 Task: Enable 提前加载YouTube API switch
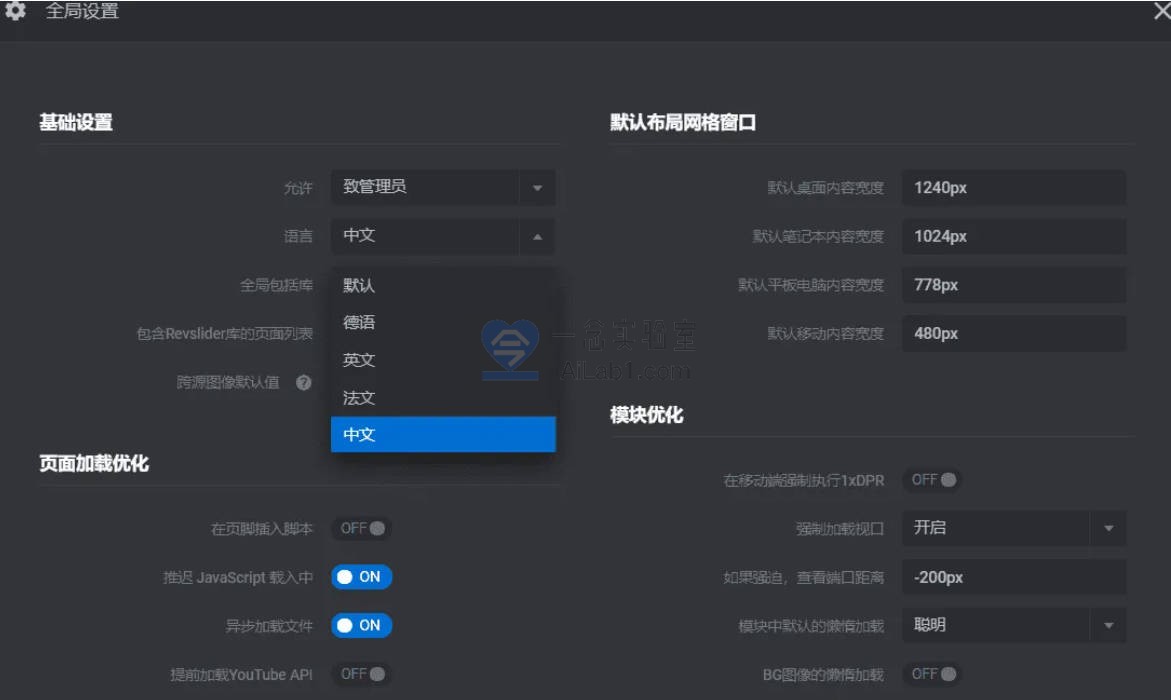pyautogui.click(x=362, y=674)
